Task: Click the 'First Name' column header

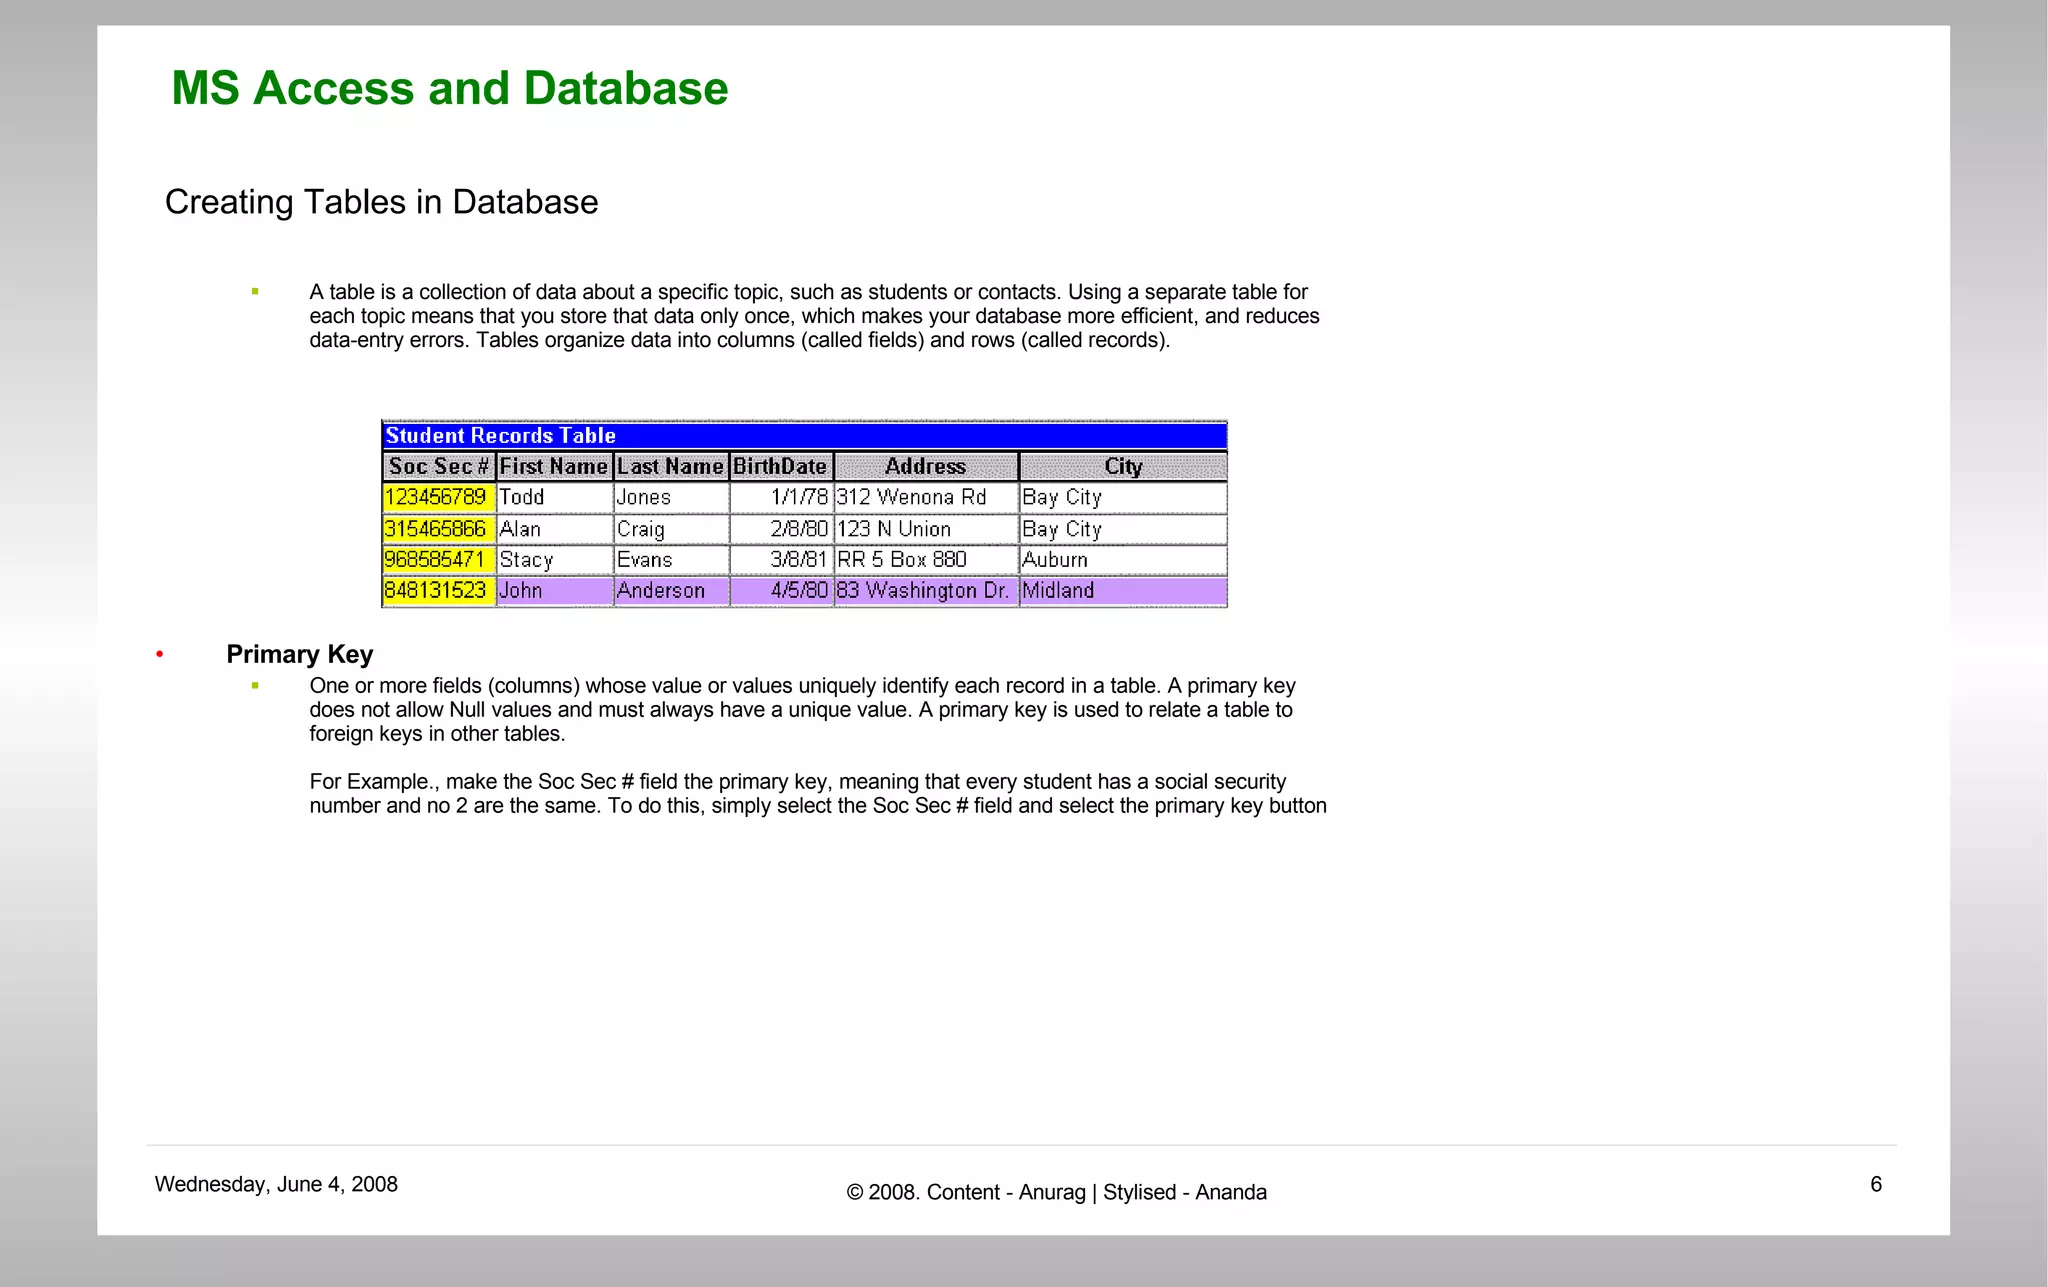Action: [x=554, y=467]
